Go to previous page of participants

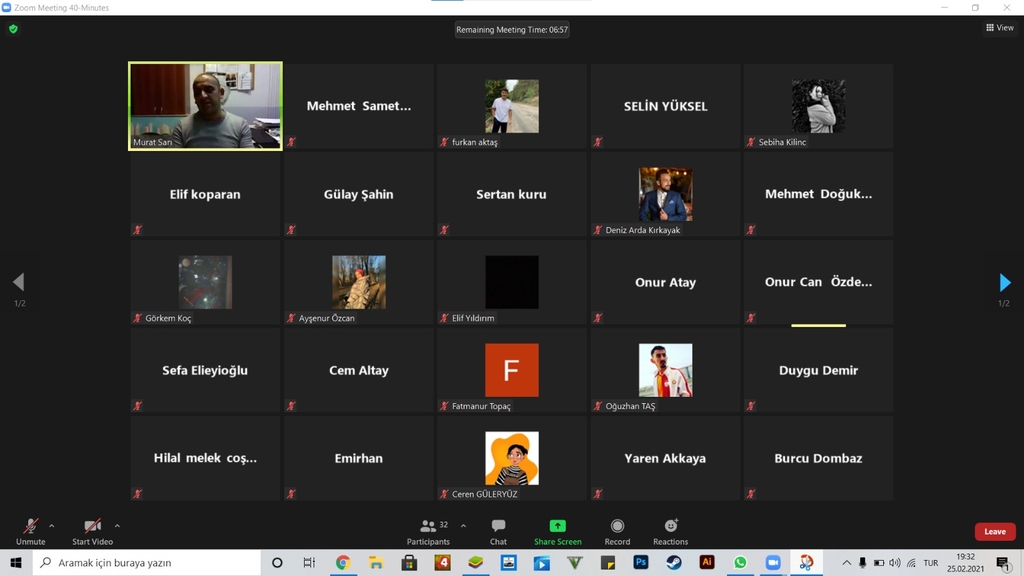pos(18,283)
